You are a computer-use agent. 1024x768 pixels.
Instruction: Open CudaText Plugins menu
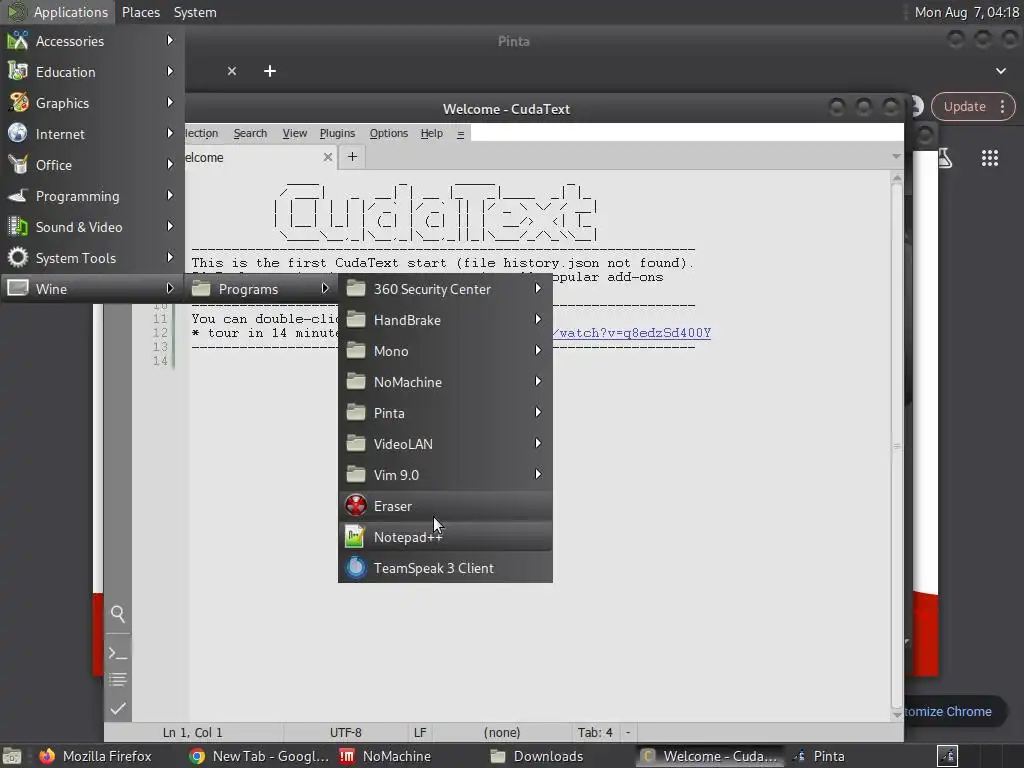click(x=337, y=133)
